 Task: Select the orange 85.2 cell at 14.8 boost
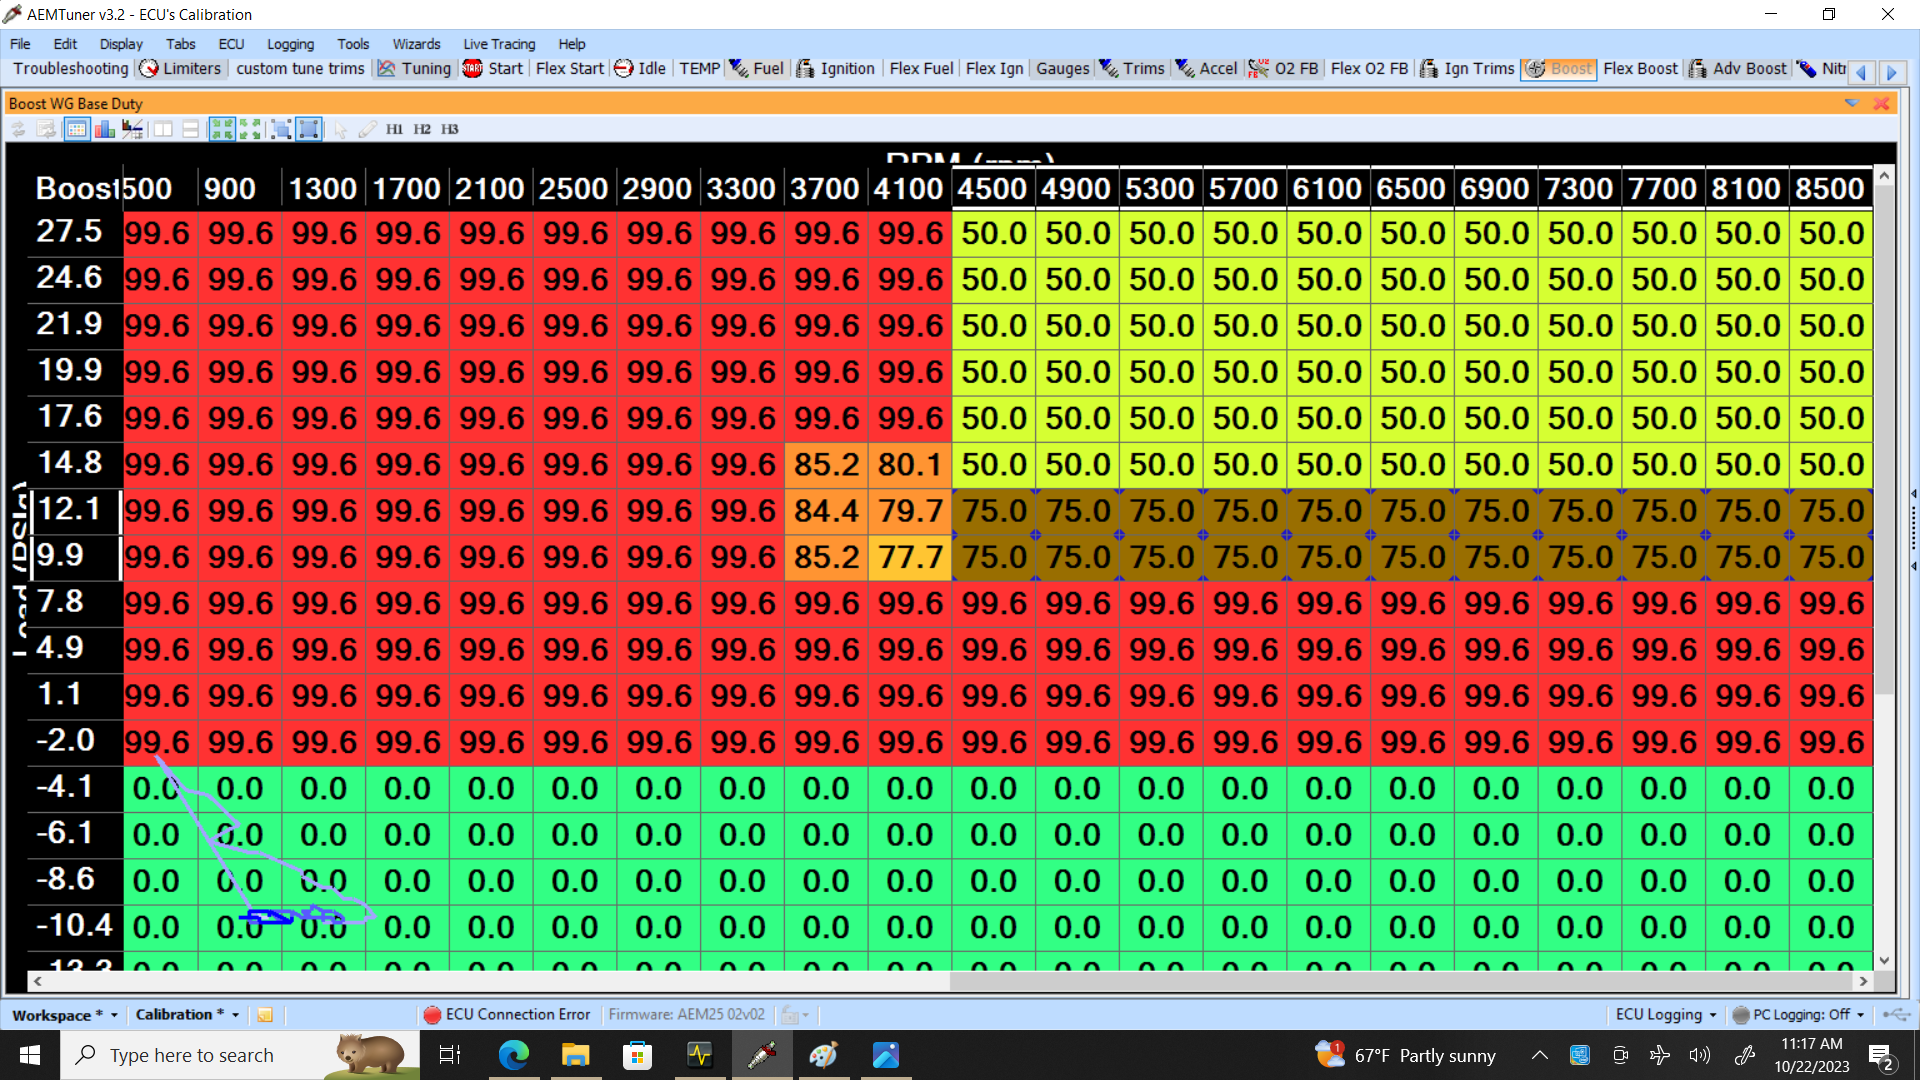tap(826, 465)
